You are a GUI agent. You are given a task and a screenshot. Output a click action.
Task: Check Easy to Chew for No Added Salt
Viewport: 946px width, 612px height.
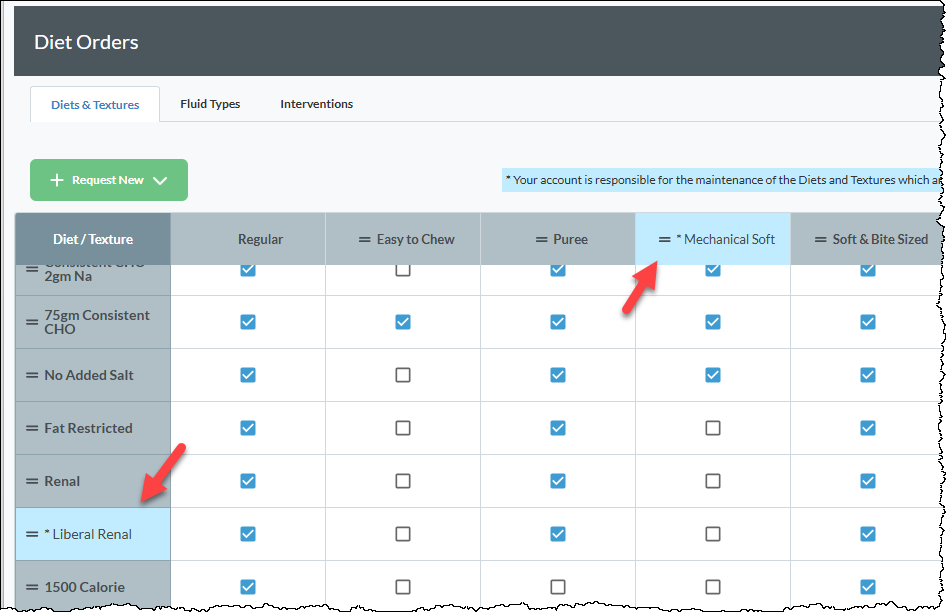pos(403,375)
